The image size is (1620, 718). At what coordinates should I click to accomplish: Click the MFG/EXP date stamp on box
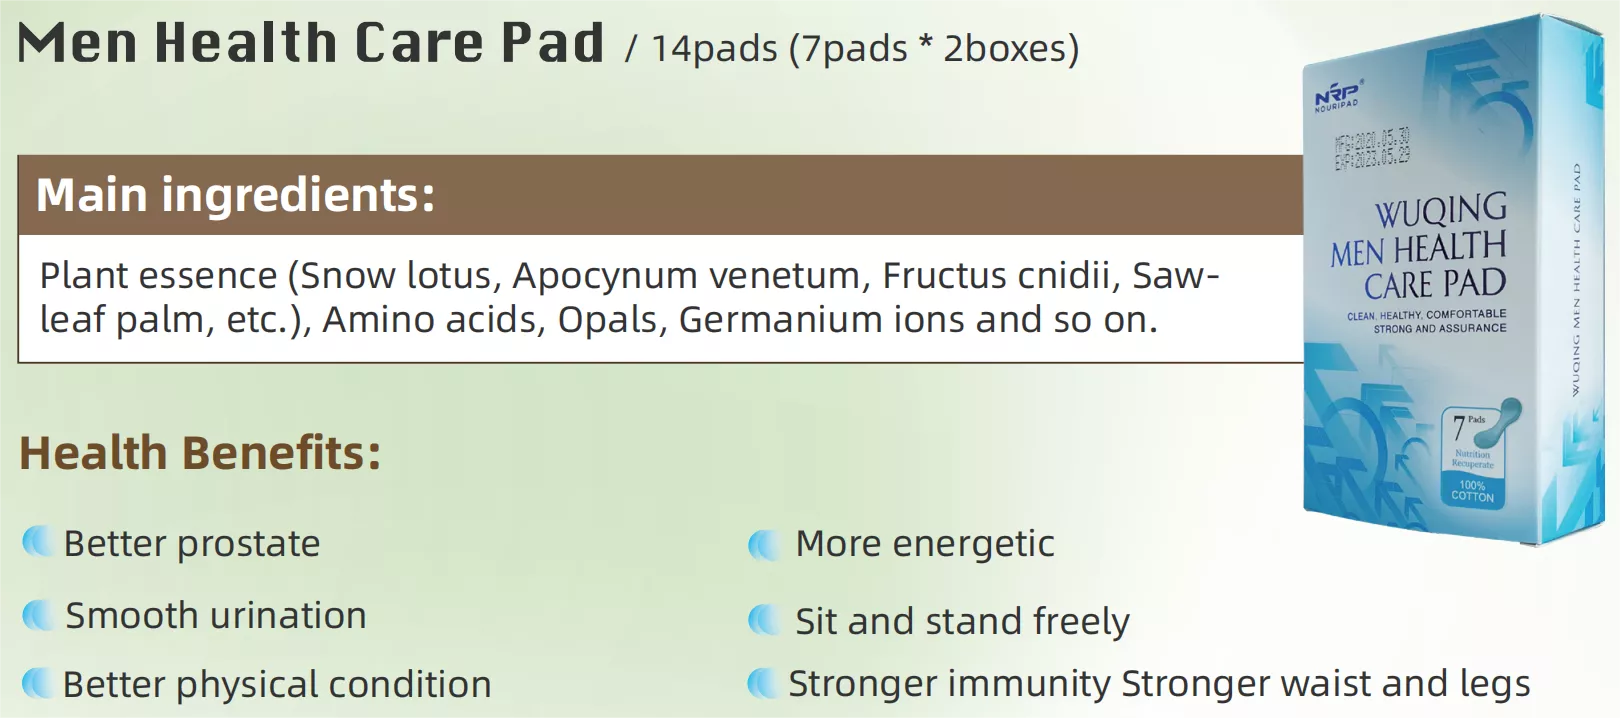tap(1372, 148)
